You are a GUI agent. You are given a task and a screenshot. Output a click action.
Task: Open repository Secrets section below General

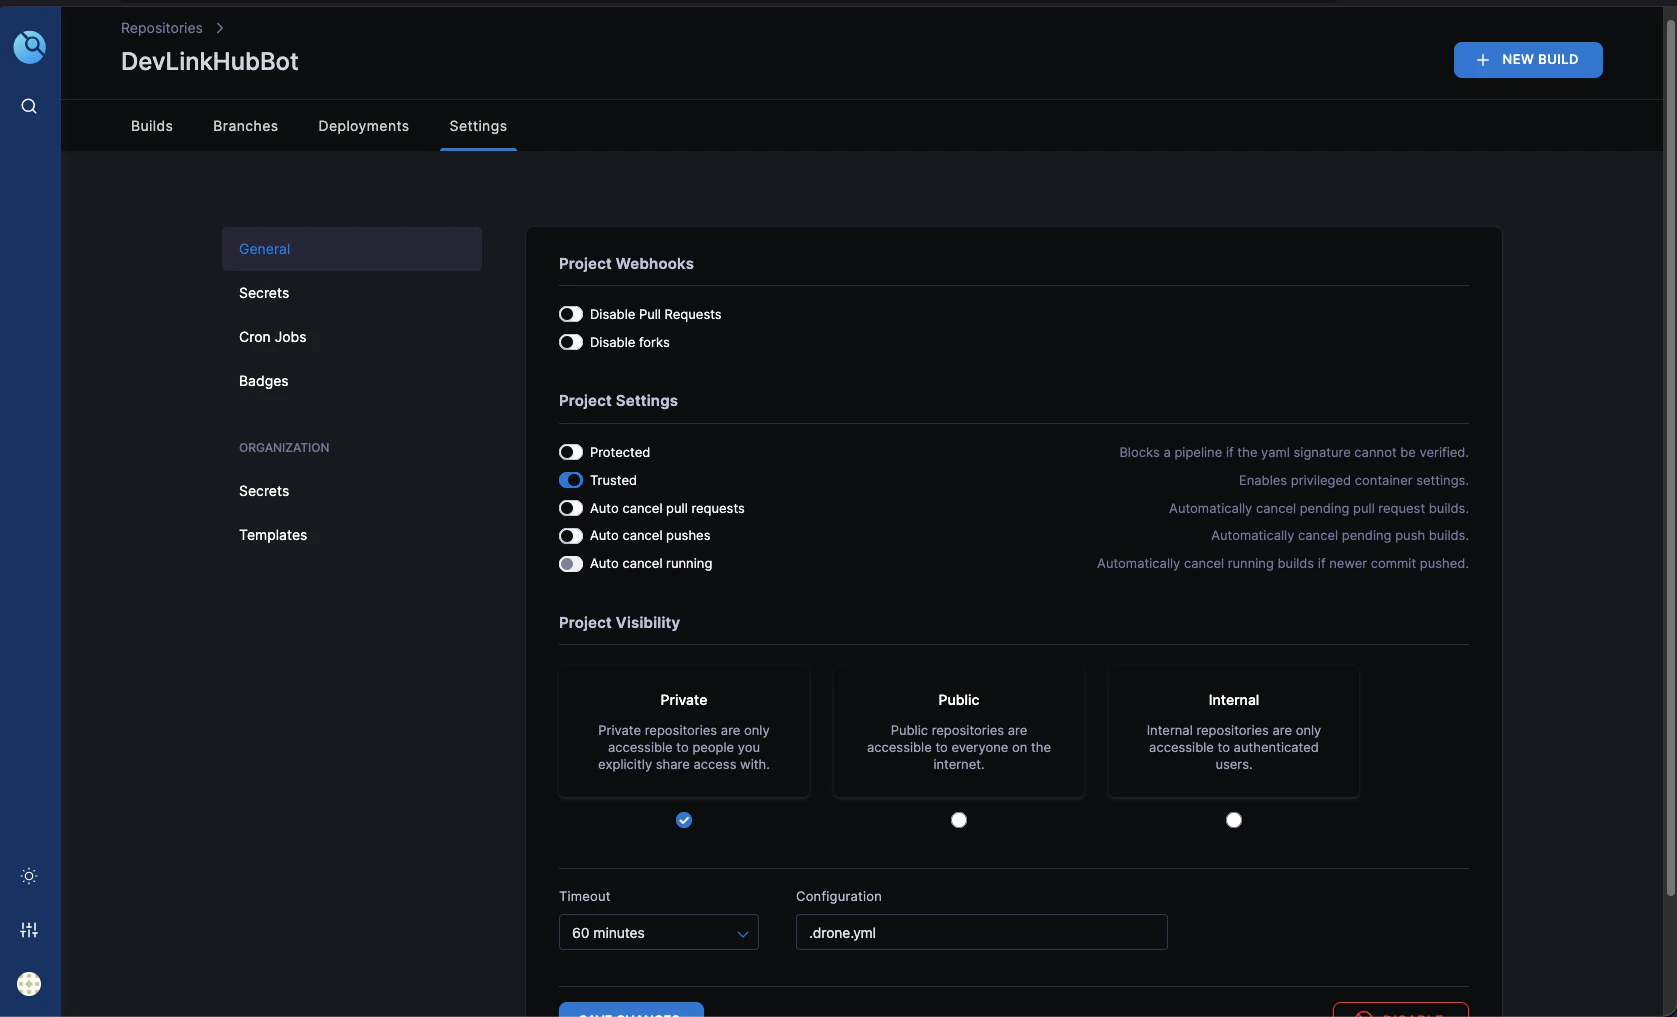click(x=352, y=293)
